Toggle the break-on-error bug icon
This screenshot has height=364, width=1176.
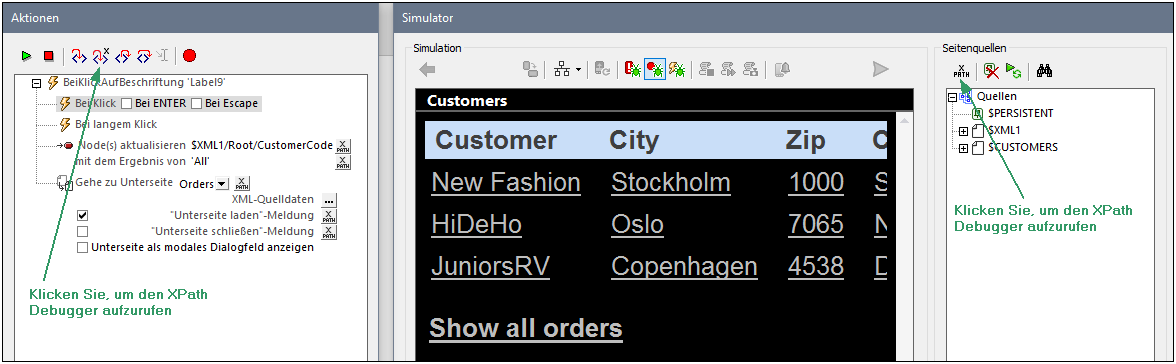click(x=632, y=70)
